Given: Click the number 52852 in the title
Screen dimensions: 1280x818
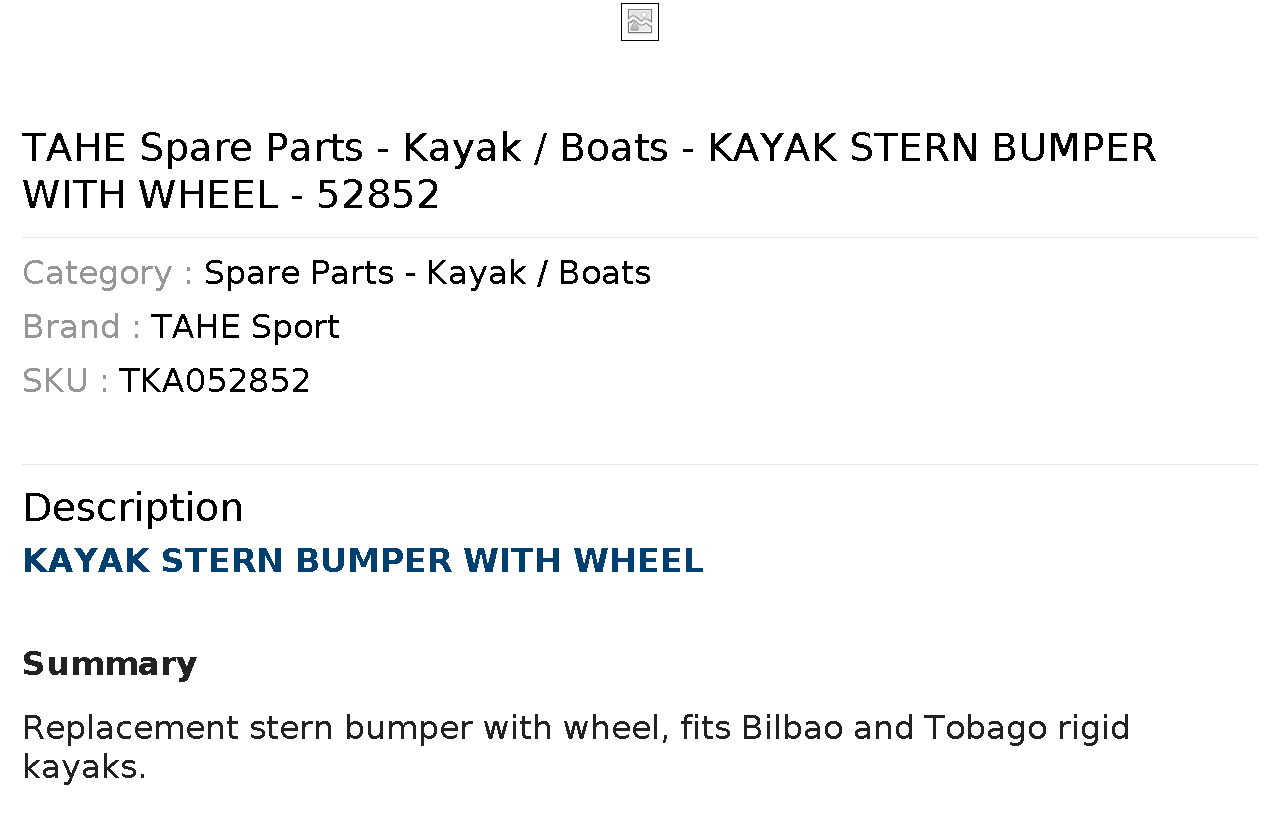Looking at the screenshot, I should [x=378, y=195].
